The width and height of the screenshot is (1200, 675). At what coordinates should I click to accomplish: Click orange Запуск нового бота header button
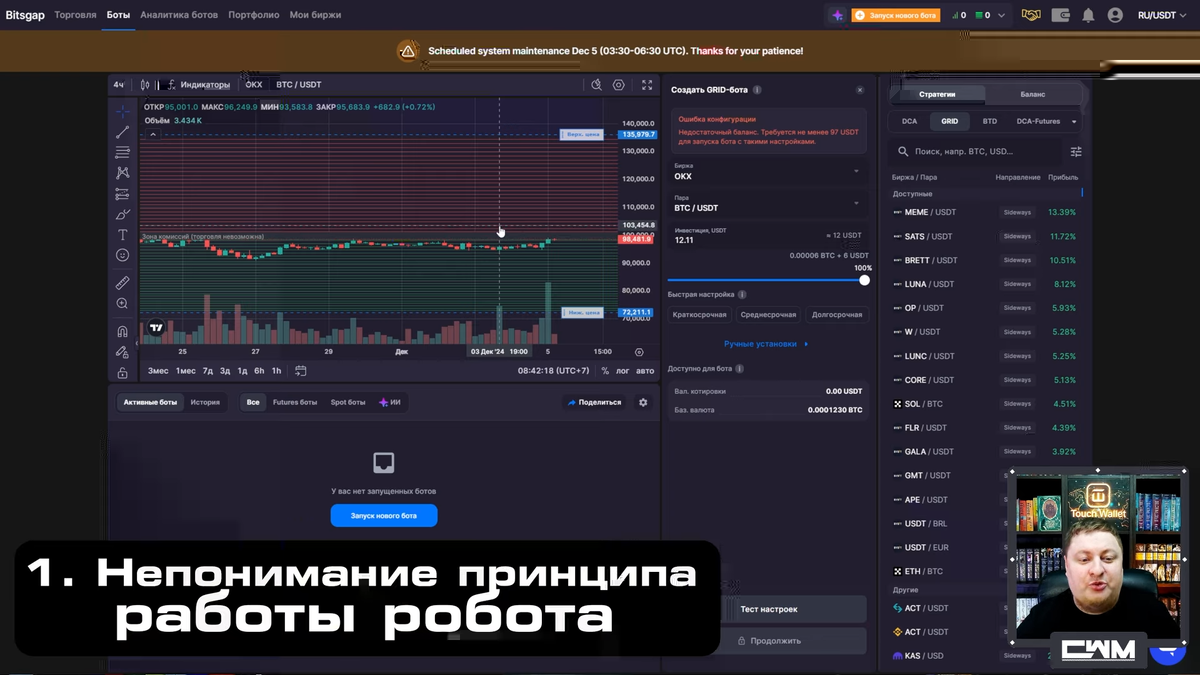896,15
